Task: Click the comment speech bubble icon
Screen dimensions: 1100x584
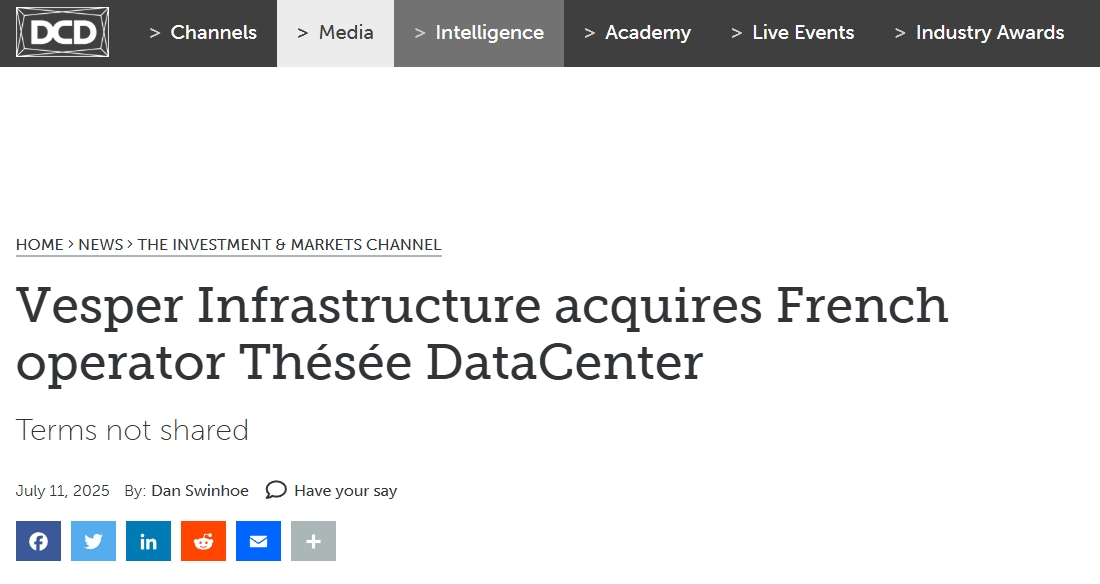Action: (276, 489)
